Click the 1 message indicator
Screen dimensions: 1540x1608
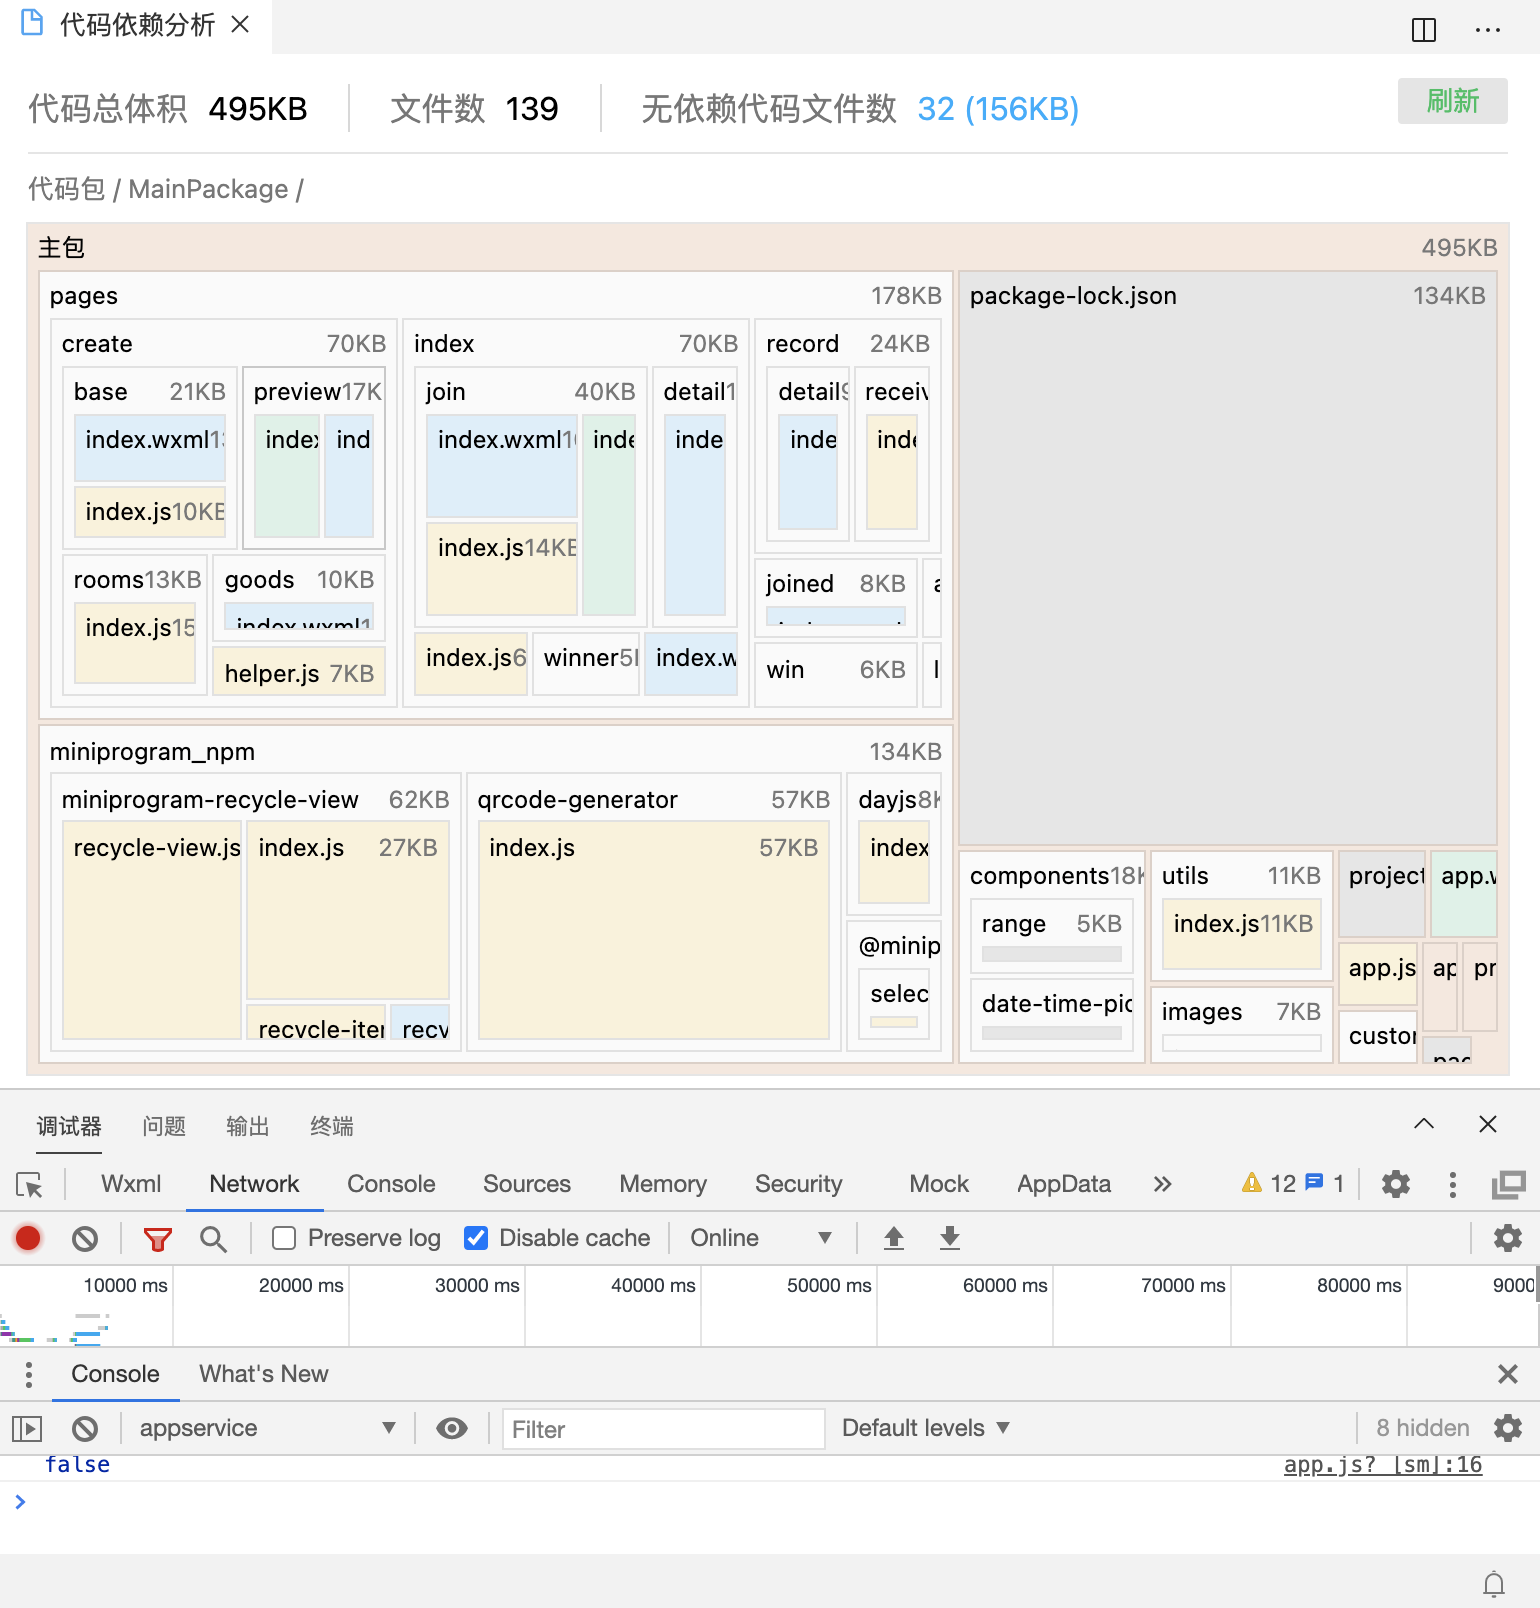point(1325,1184)
